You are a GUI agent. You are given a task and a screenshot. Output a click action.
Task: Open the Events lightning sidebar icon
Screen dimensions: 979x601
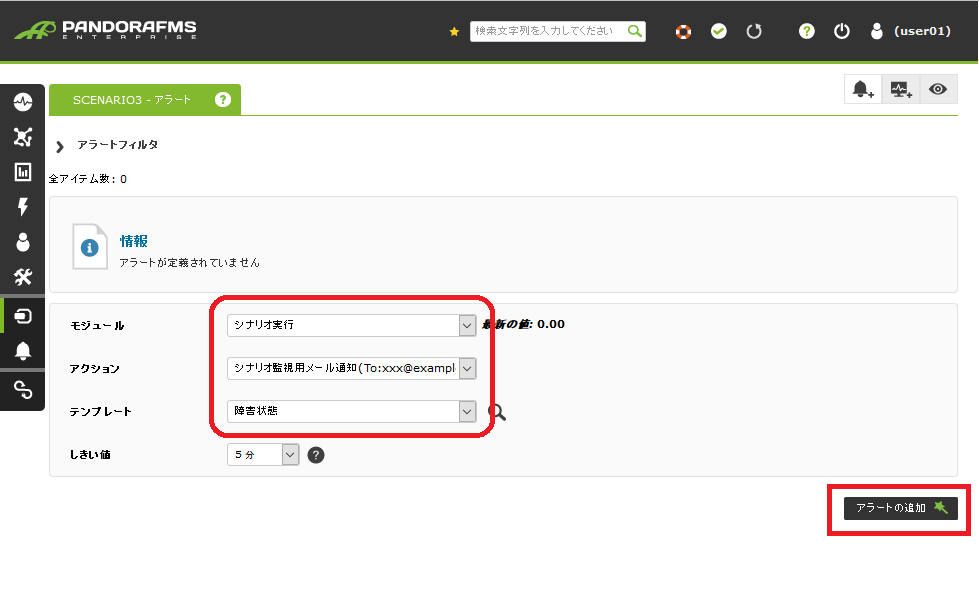click(23, 207)
